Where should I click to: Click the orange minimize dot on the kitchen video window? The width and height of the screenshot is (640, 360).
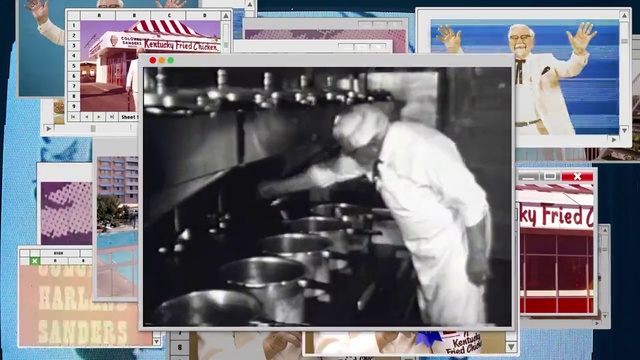(x=162, y=60)
